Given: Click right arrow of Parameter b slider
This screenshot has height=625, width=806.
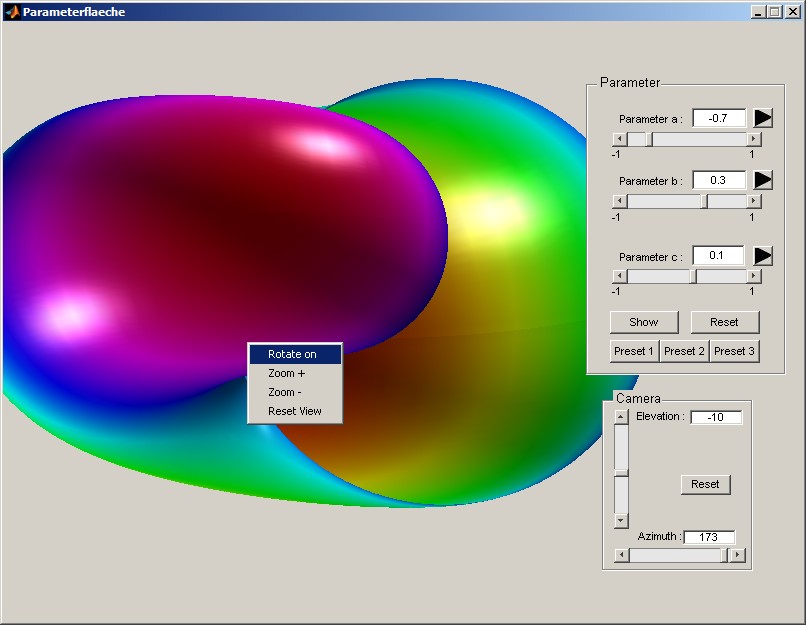Looking at the screenshot, I should 754,201.
